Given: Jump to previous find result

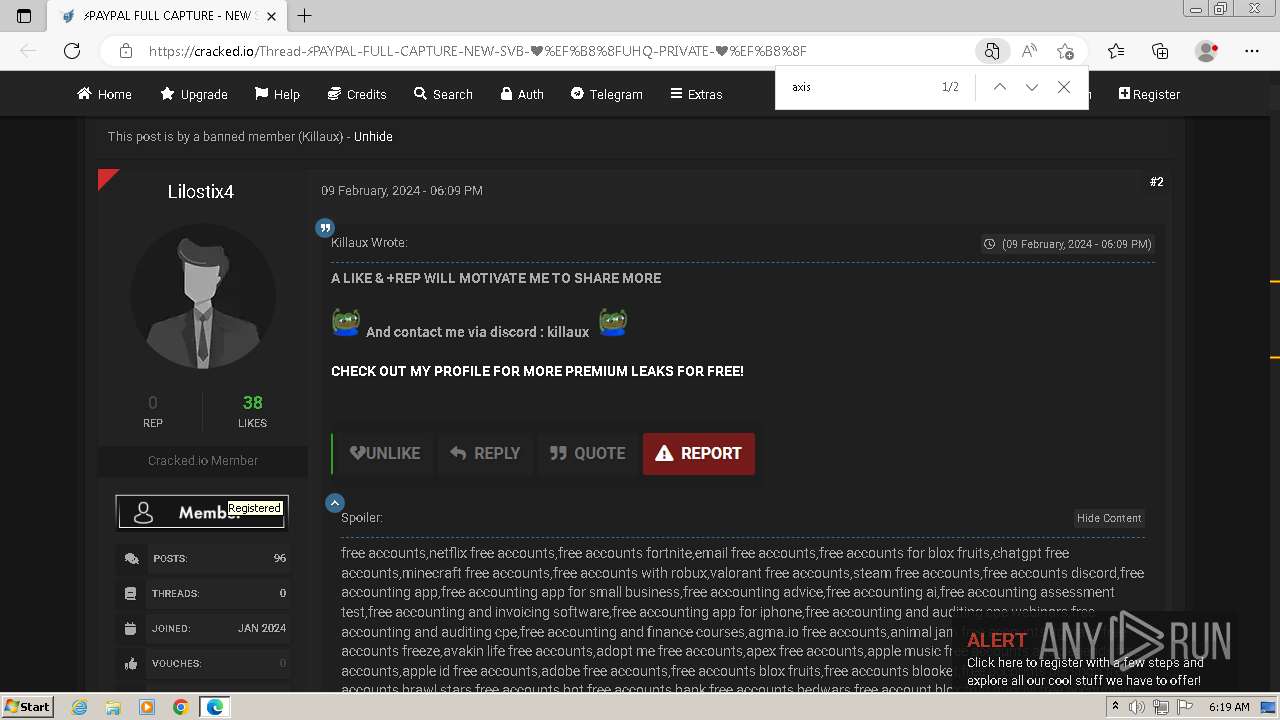Looking at the screenshot, I should pos(999,87).
